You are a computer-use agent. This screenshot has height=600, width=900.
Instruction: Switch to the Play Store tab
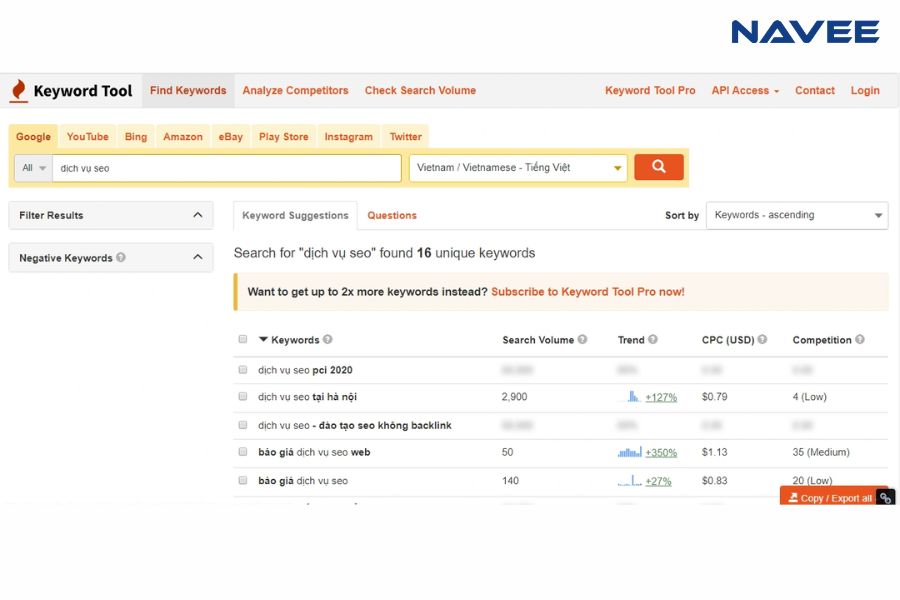(284, 137)
